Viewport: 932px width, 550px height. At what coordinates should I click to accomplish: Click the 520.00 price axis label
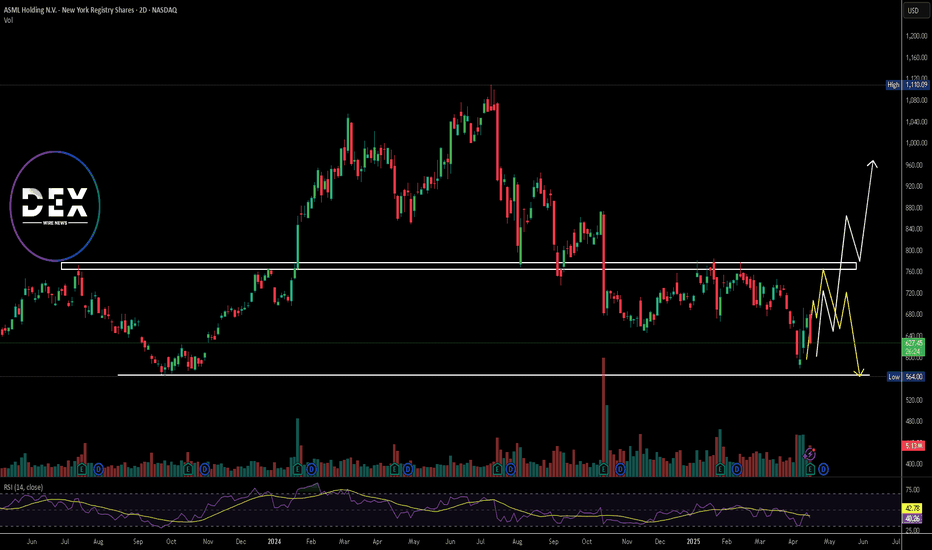pyautogui.click(x=914, y=400)
